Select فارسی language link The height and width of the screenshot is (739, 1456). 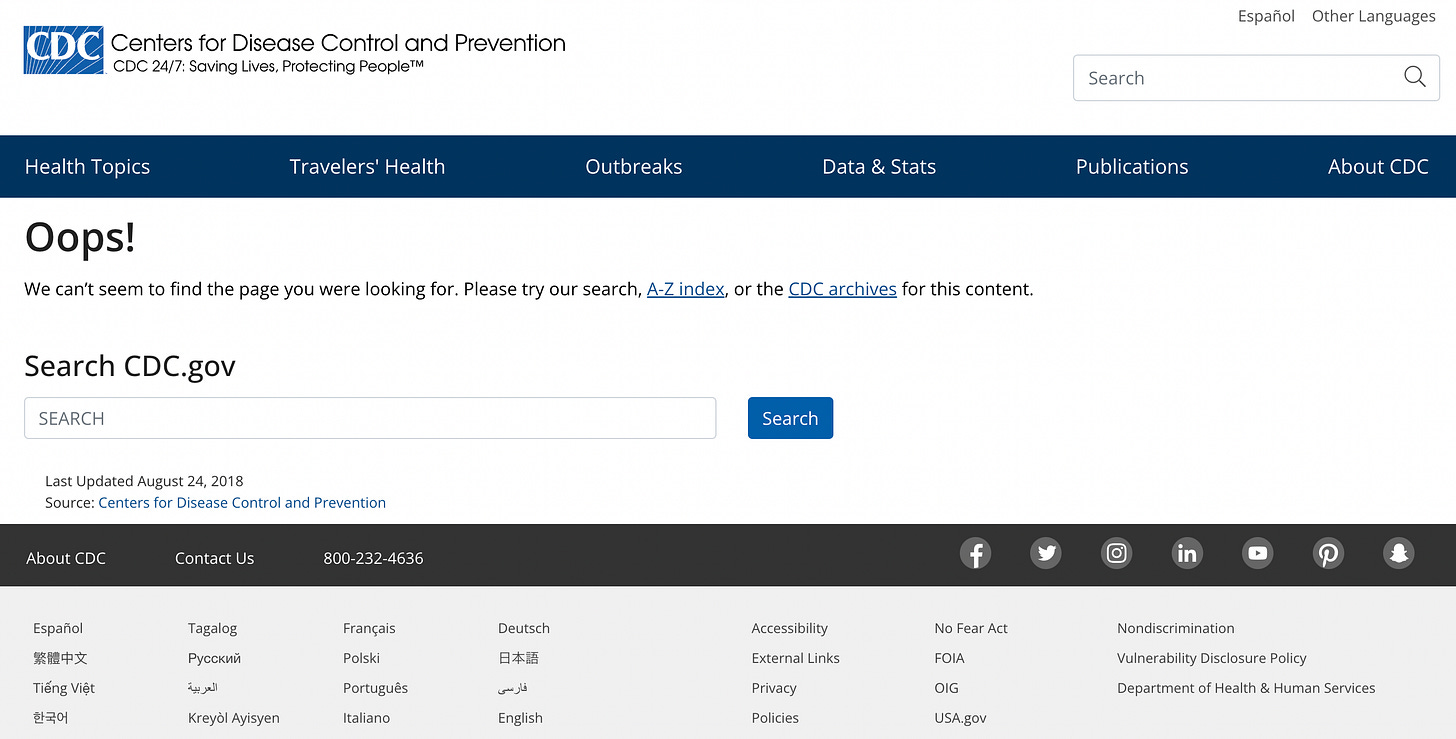pyautogui.click(x=512, y=688)
